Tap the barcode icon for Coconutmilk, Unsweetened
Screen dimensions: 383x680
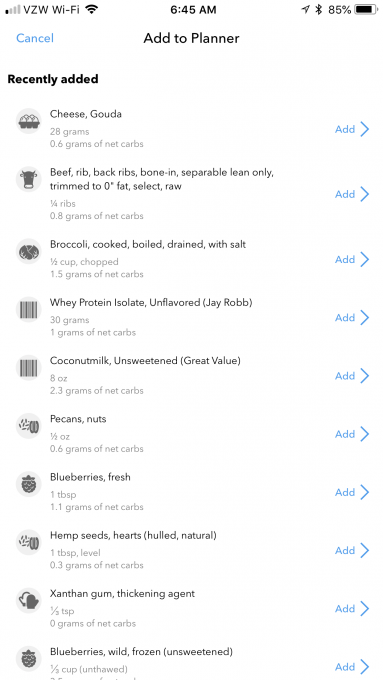(x=29, y=368)
